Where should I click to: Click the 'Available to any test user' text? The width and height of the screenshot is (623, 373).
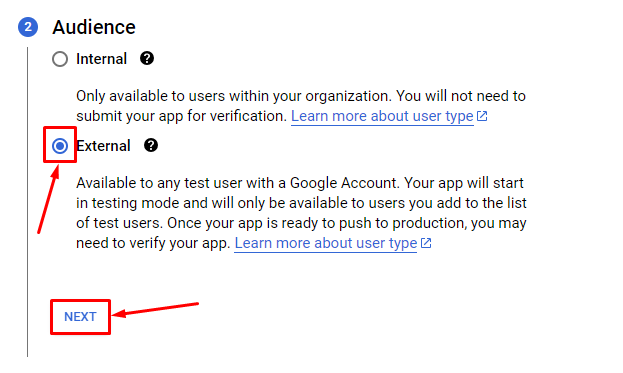click(159, 183)
